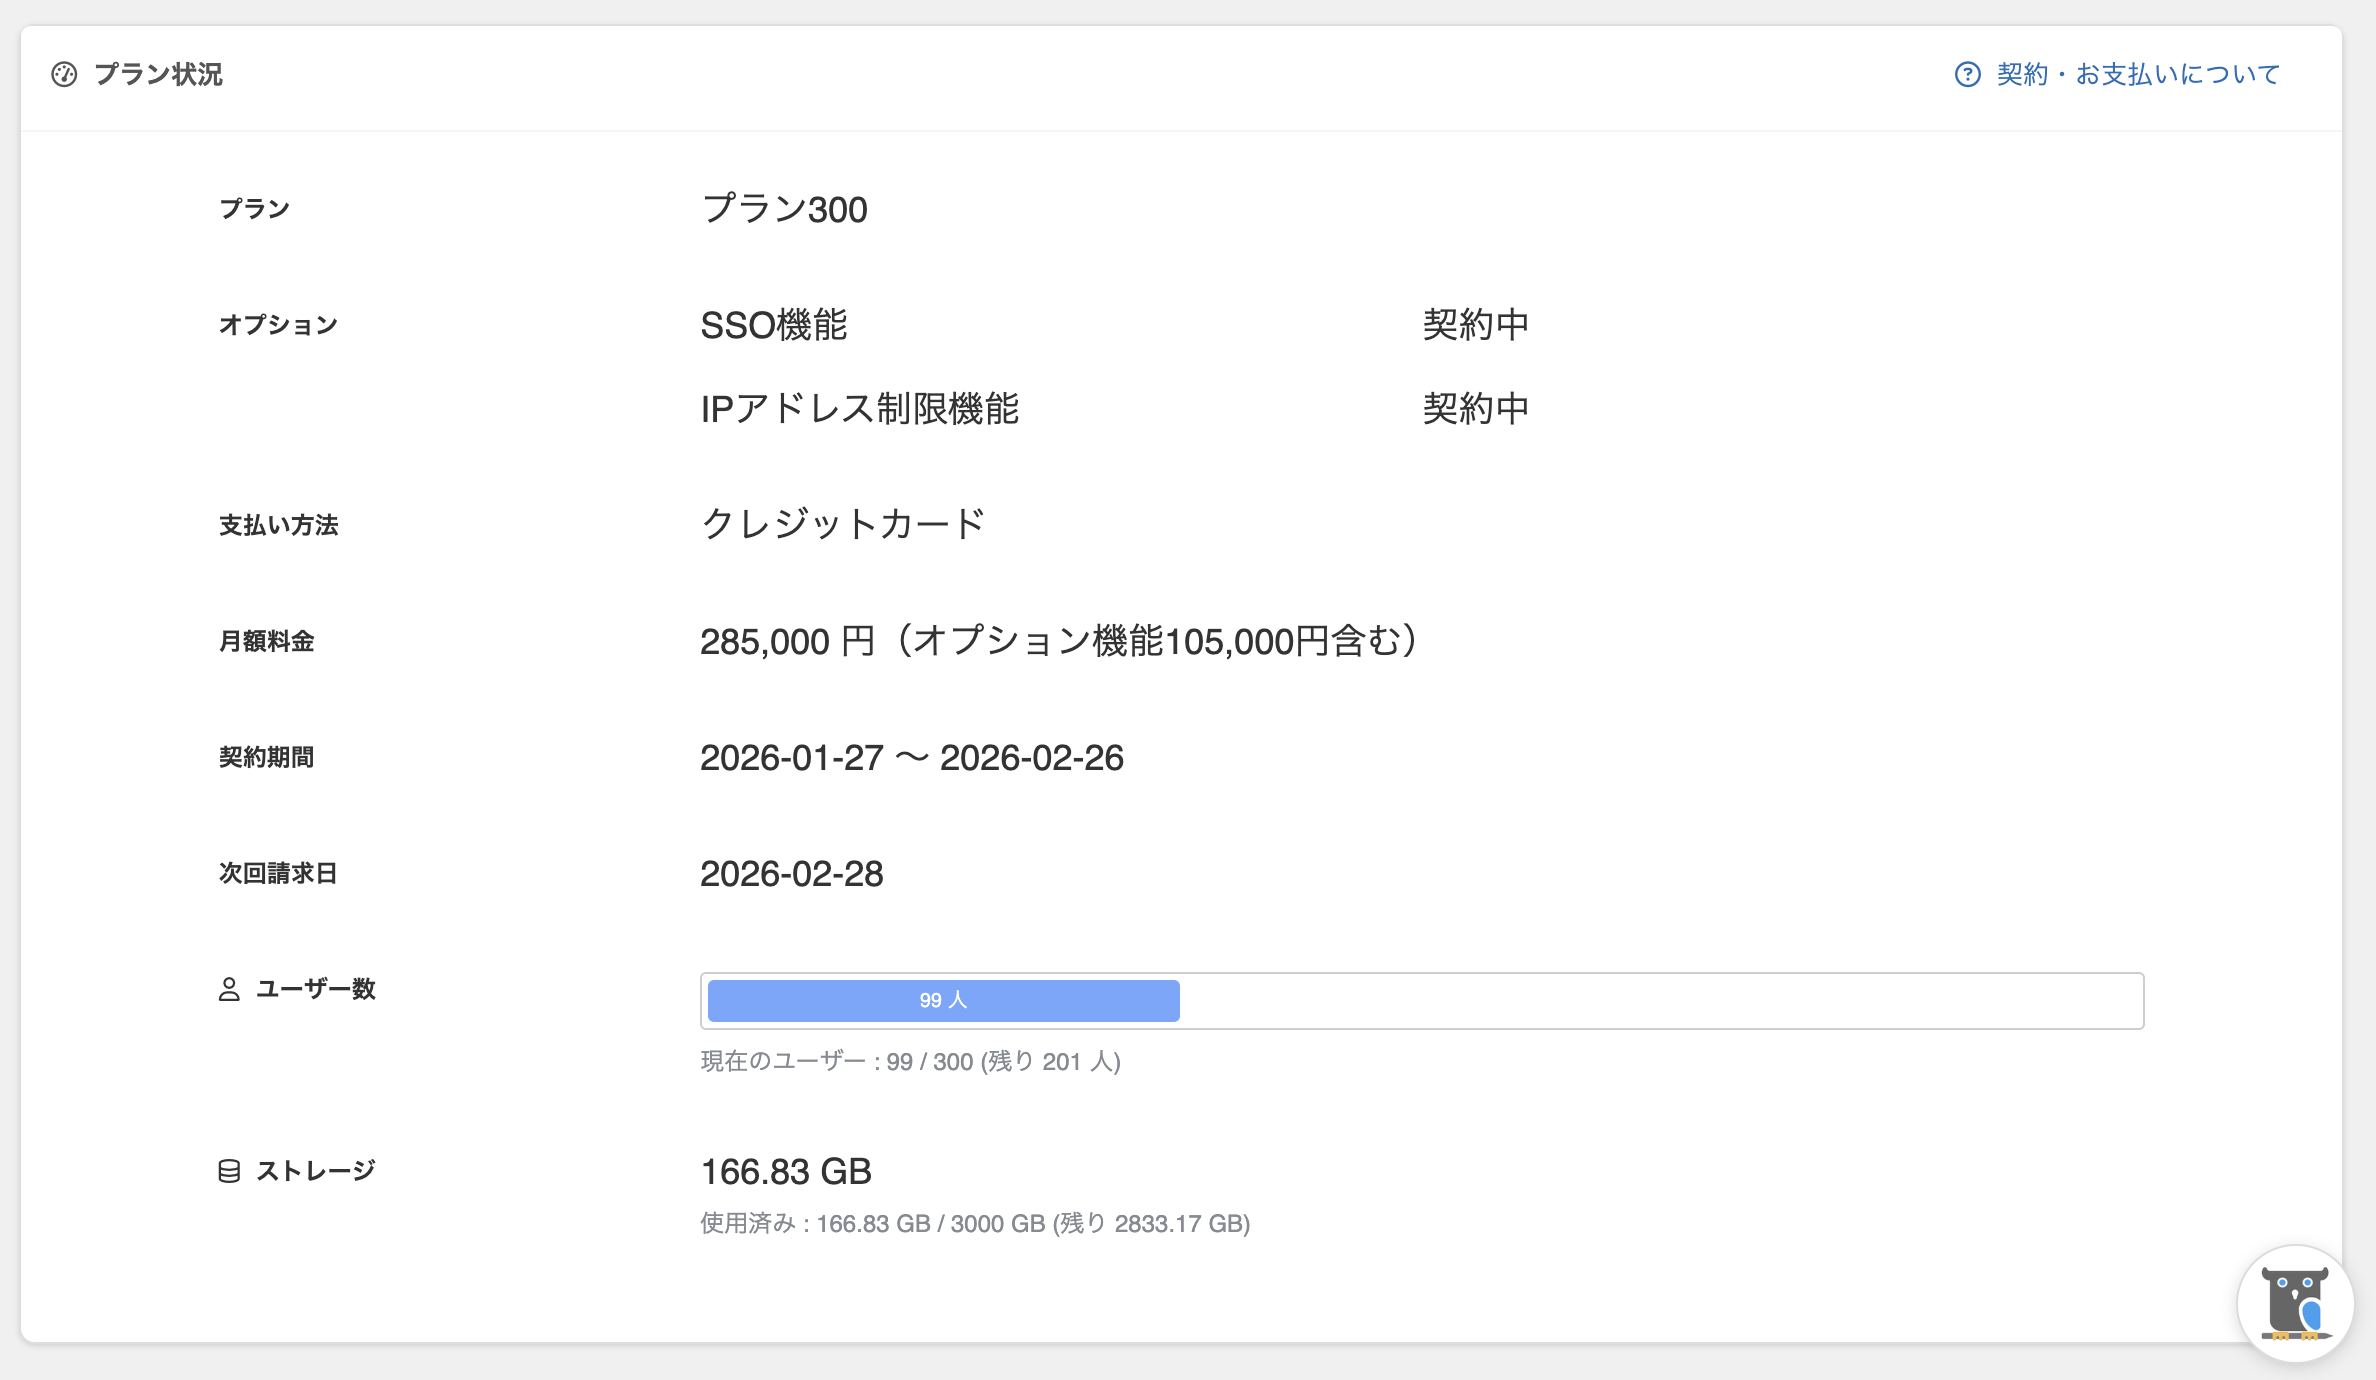Select the SSO機能 option entry
Screen dimensions: 2376x1380
pyautogui.click(x=774, y=325)
